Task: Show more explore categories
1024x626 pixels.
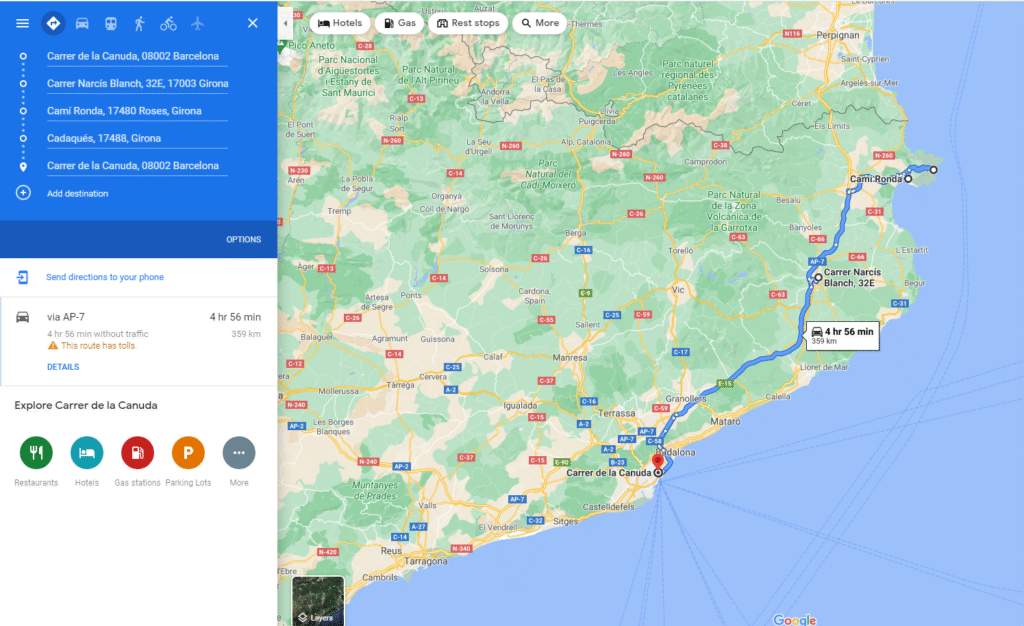Action: [239, 453]
